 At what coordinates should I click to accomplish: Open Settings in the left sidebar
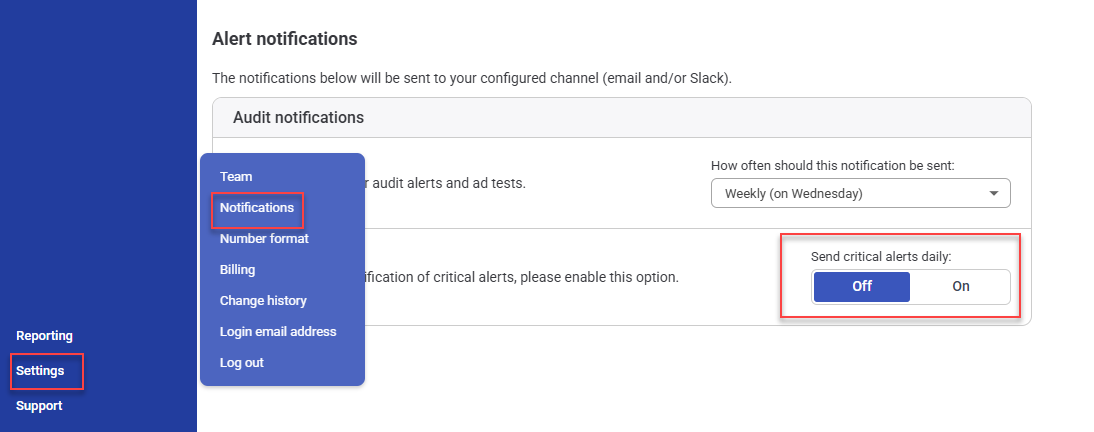[x=40, y=371]
